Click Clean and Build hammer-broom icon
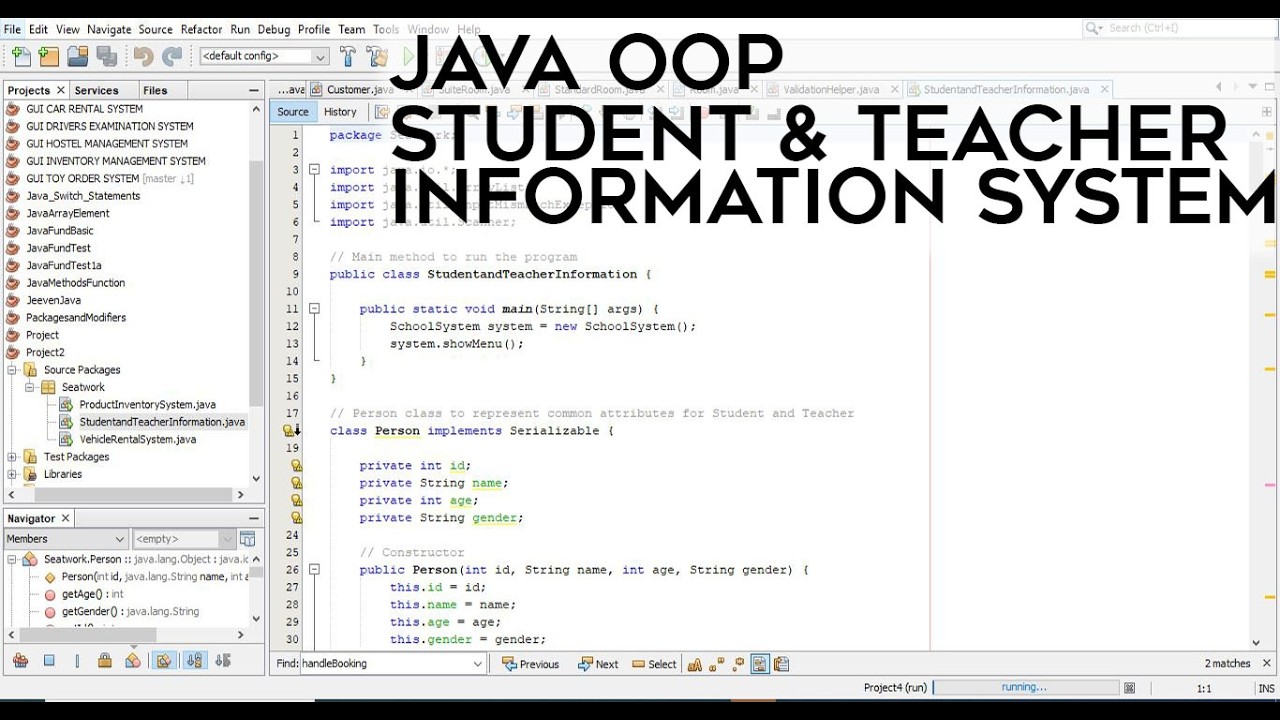This screenshot has height=720, width=1280. [x=377, y=57]
